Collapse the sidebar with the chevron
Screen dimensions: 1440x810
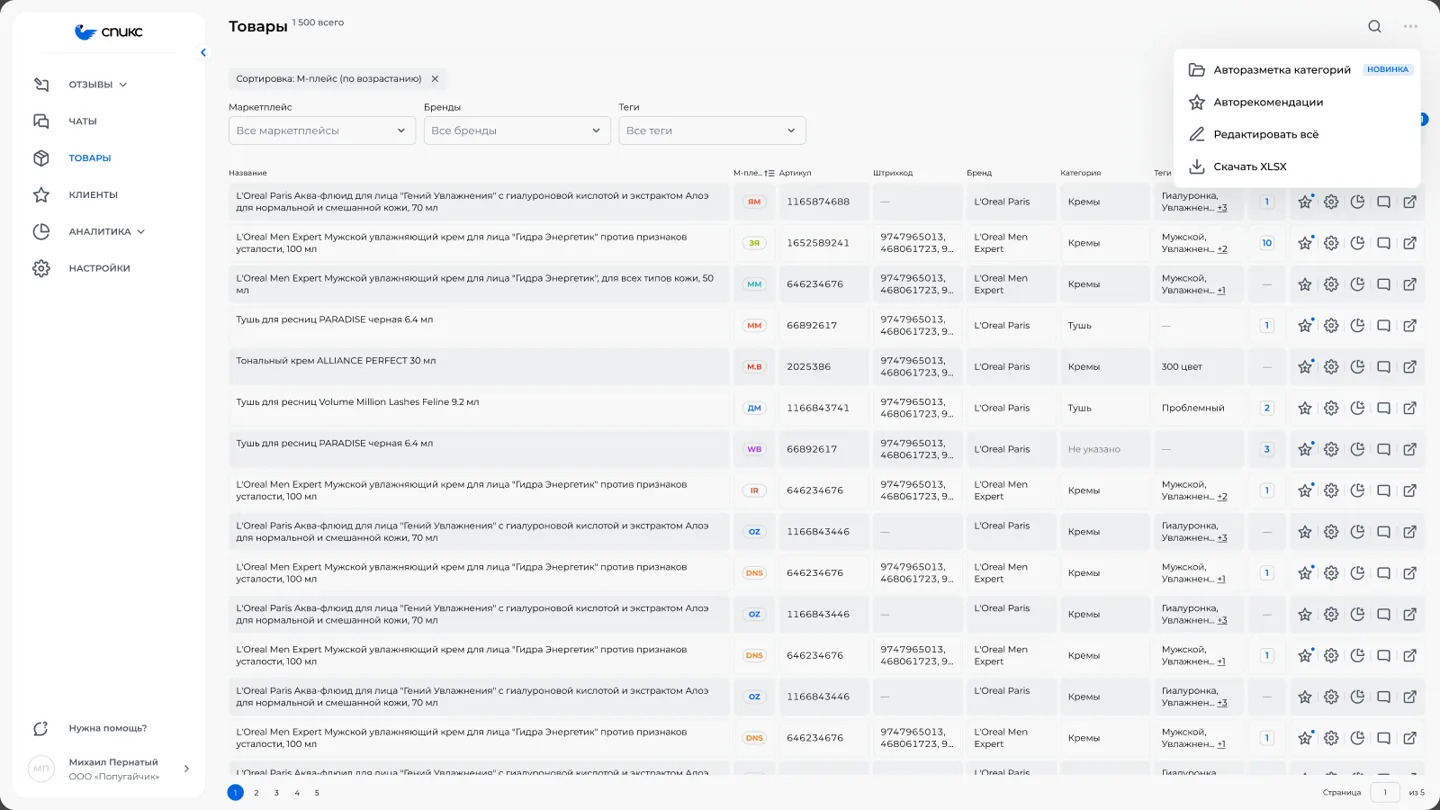tap(203, 53)
